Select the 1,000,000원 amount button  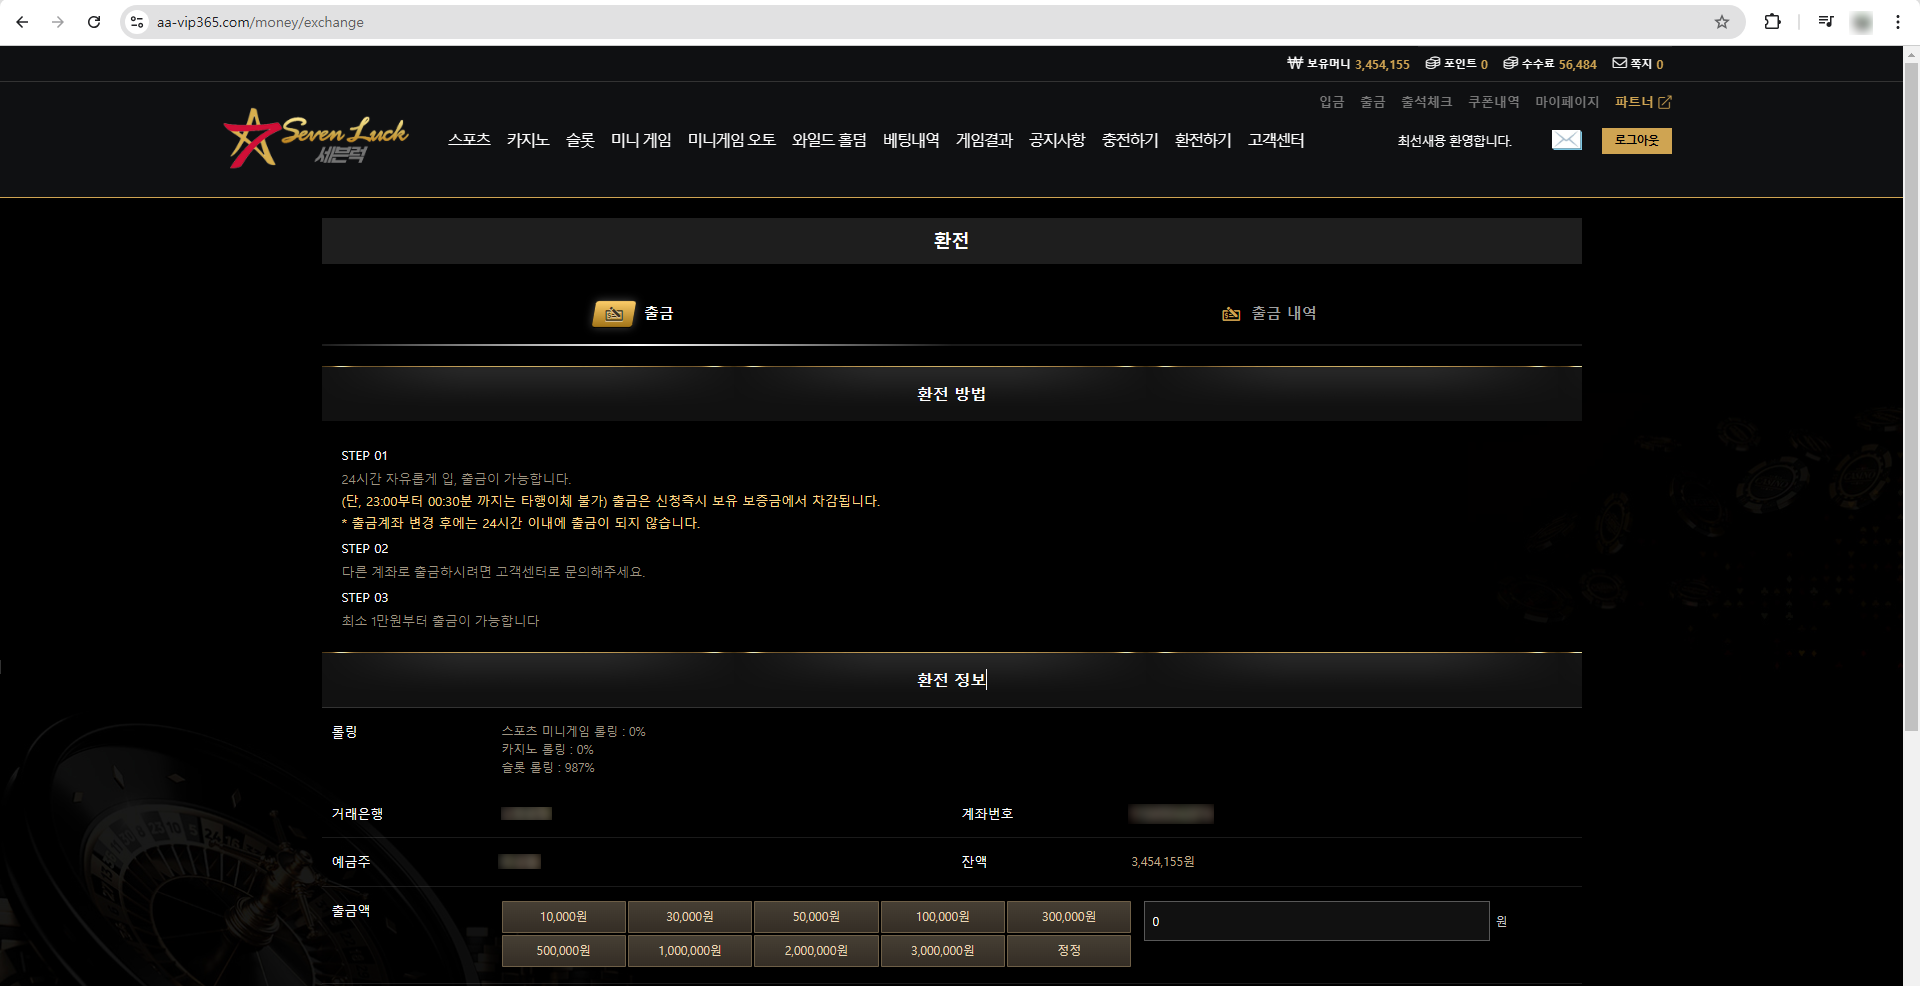(x=690, y=951)
